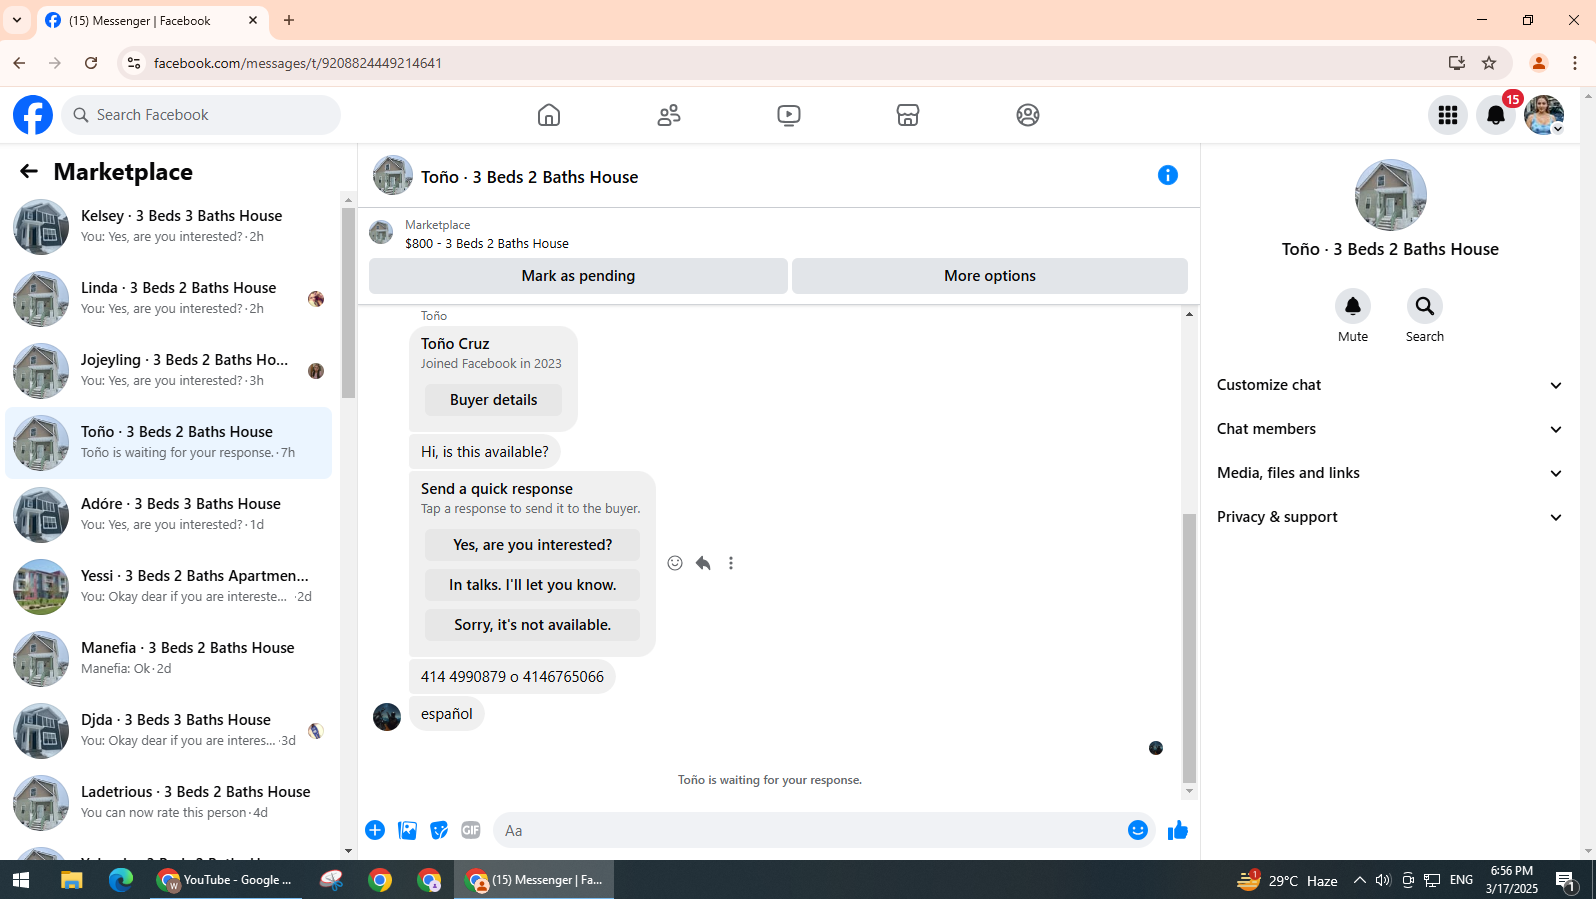Viewport: 1596px width, 899px height.
Task: Open a new browser tab
Action: [289, 20]
